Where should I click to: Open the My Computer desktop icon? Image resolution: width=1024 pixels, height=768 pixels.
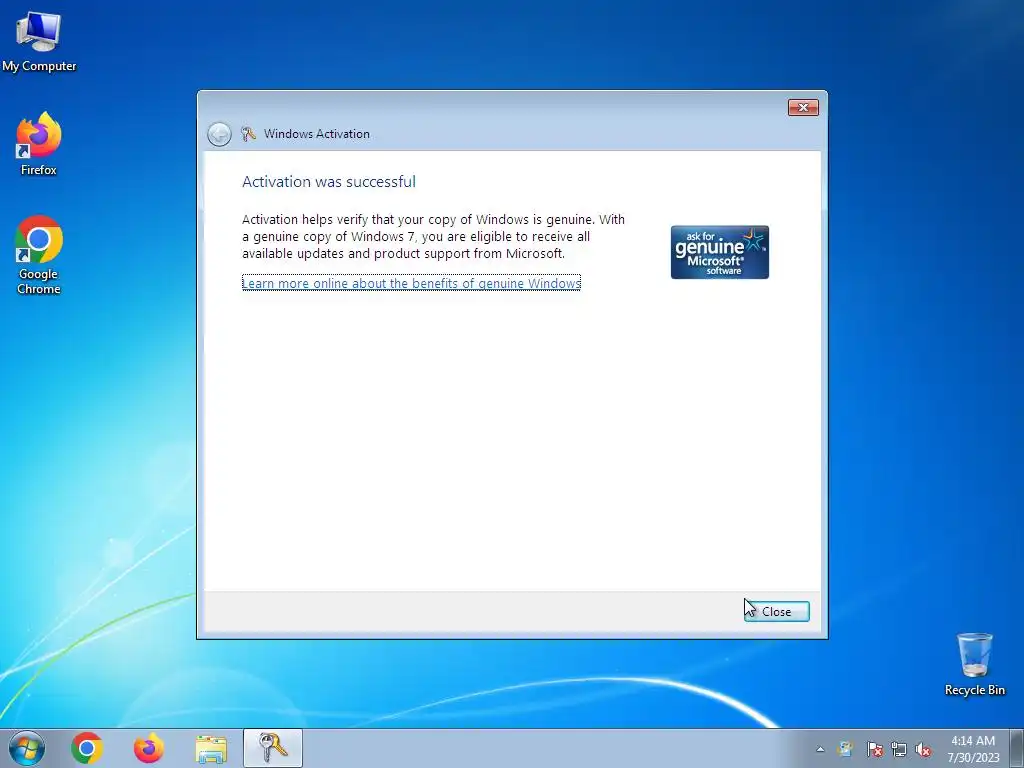pyautogui.click(x=39, y=42)
